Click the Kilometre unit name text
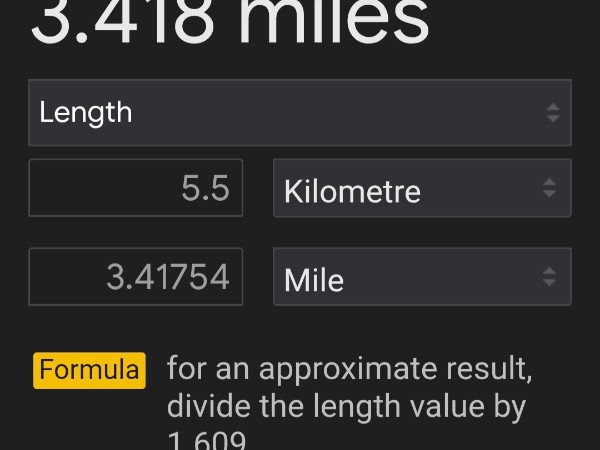 click(x=352, y=190)
